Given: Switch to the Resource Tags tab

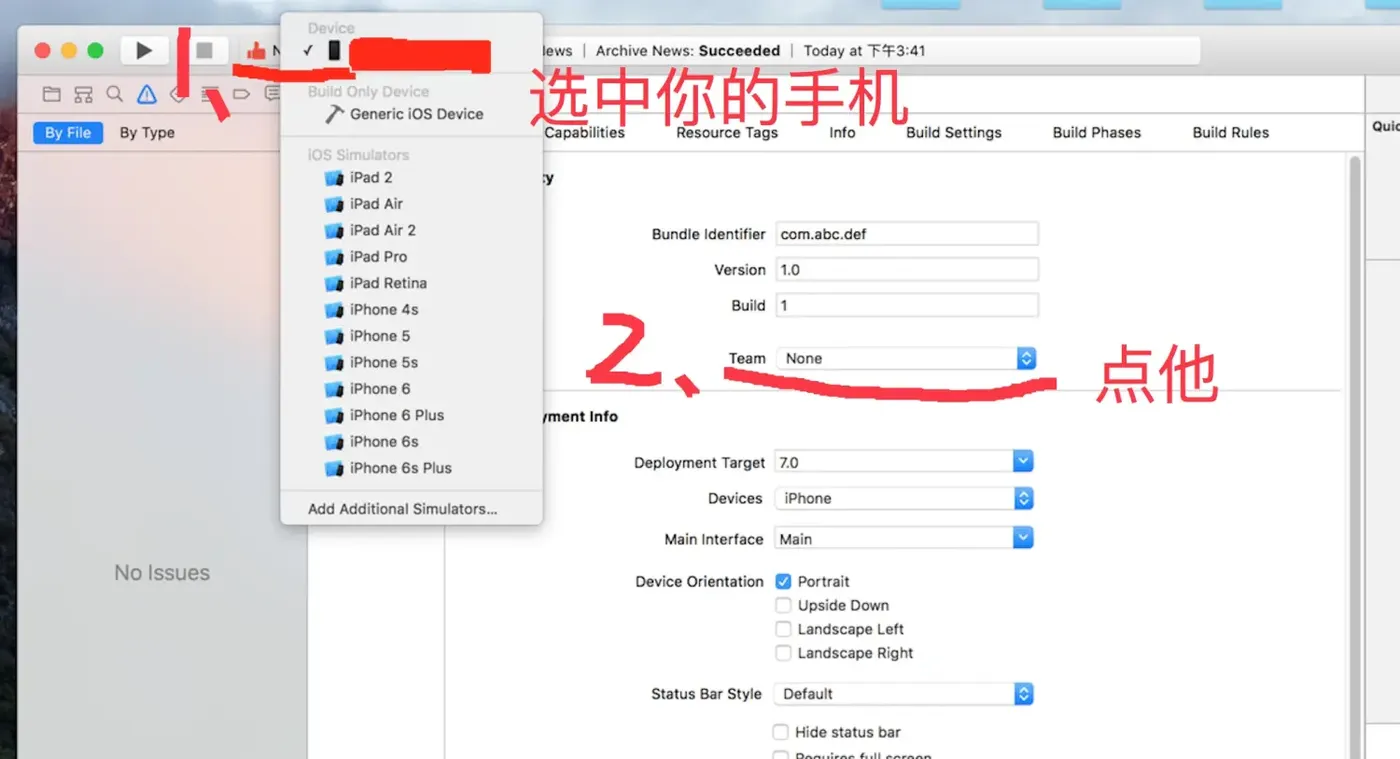Looking at the screenshot, I should click(727, 132).
